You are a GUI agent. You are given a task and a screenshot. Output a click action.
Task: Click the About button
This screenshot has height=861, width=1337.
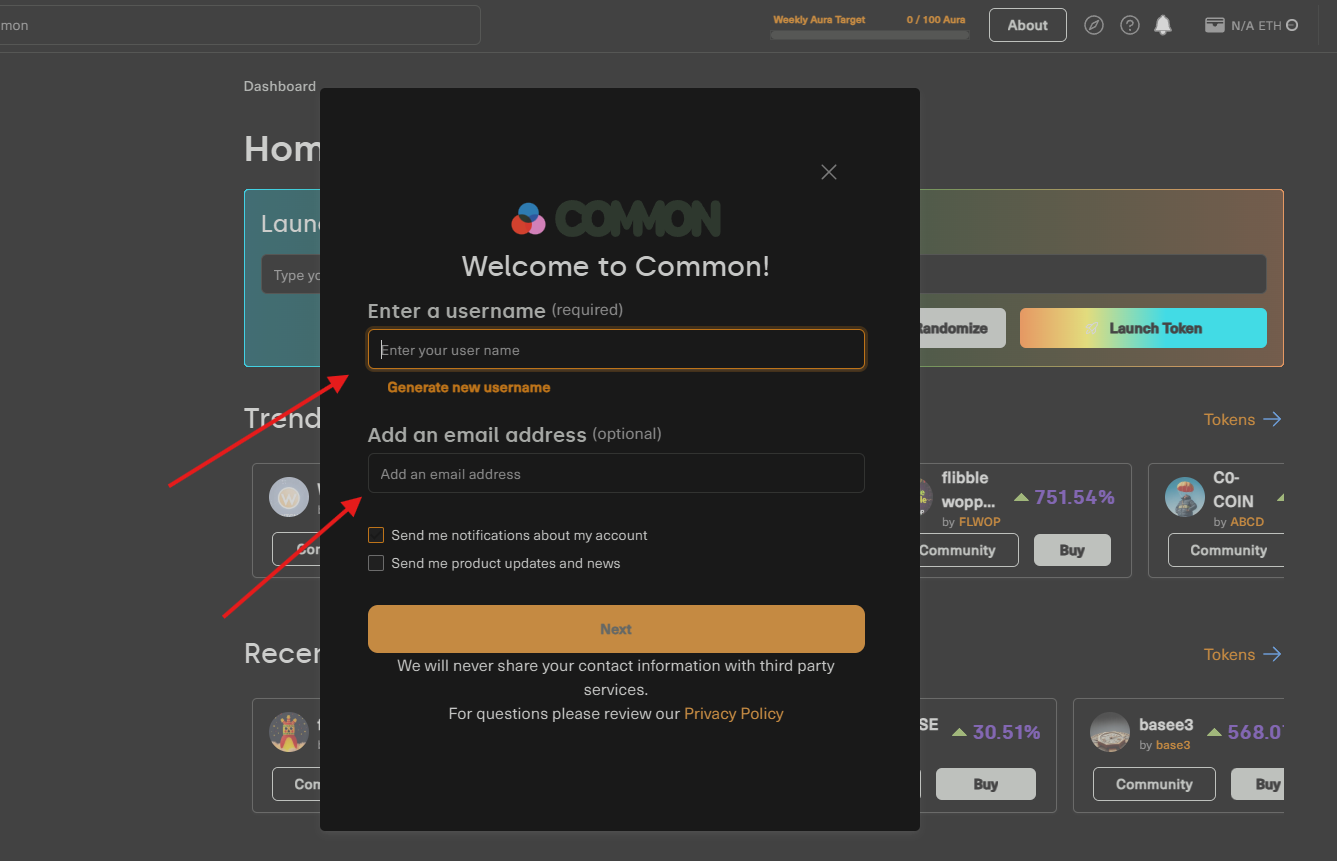coord(1027,25)
